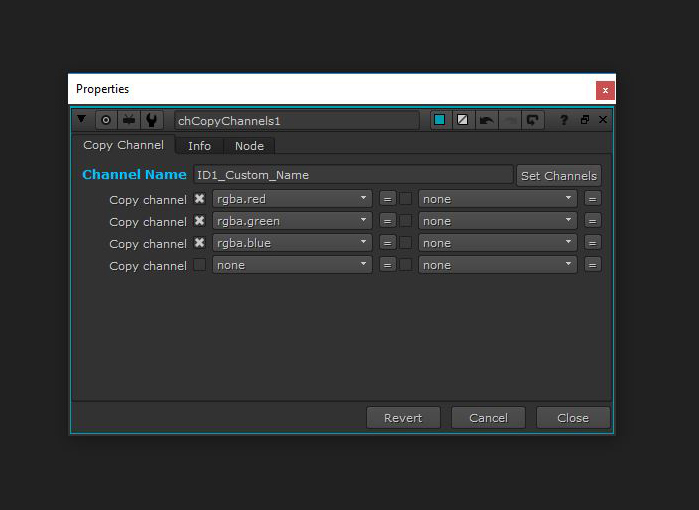Open the none dropdown on the first row
The height and width of the screenshot is (510, 699).
point(497,199)
